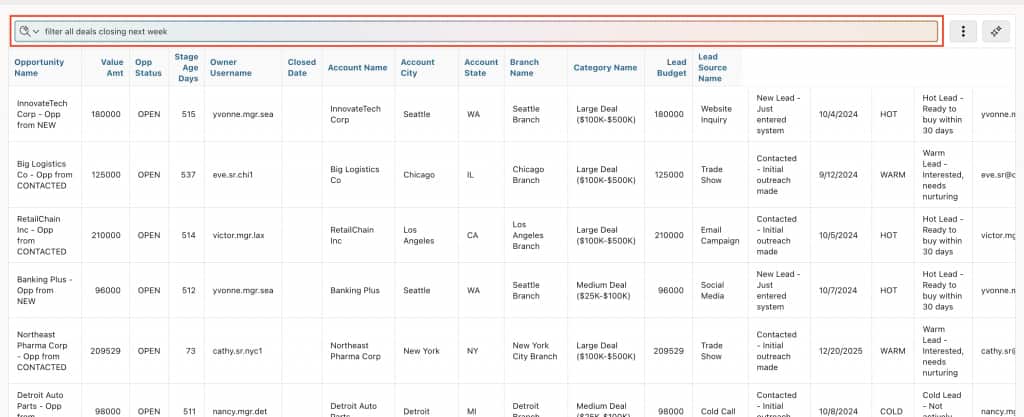Select 'InnovateTech Corp - Opp from NEW' cell
1024x417 pixels.
click(44, 114)
